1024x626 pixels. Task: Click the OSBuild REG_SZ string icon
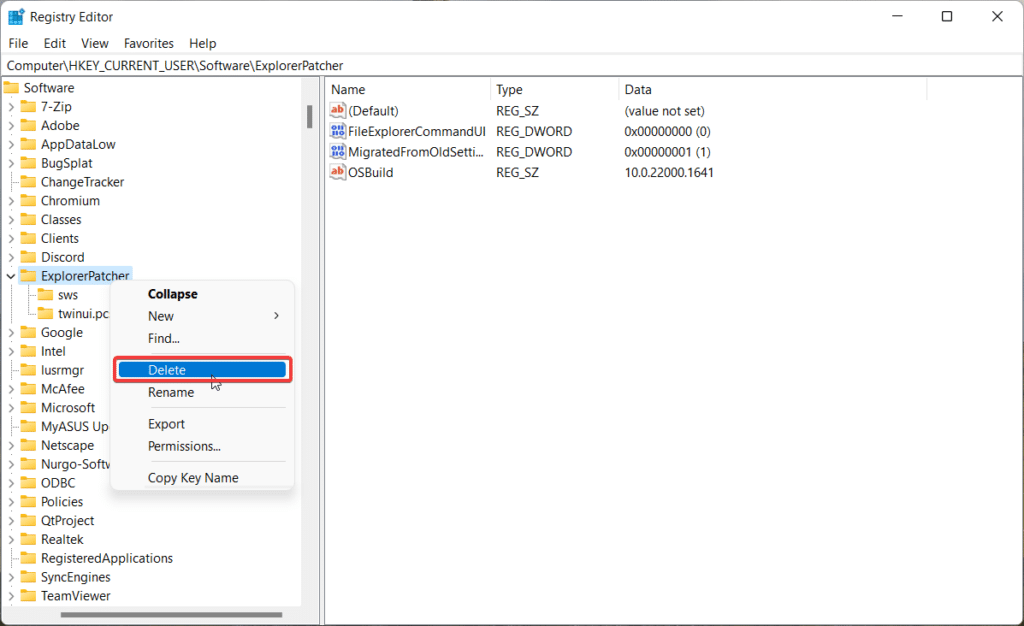click(x=337, y=172)
